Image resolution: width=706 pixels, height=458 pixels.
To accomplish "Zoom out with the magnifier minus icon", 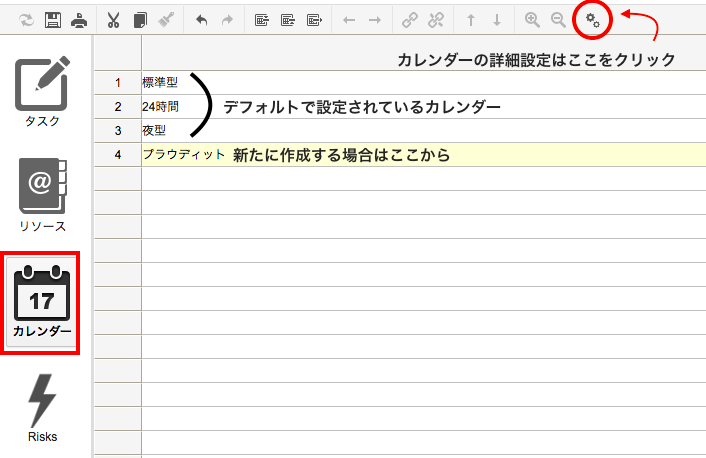I will (x=558, y=20).
